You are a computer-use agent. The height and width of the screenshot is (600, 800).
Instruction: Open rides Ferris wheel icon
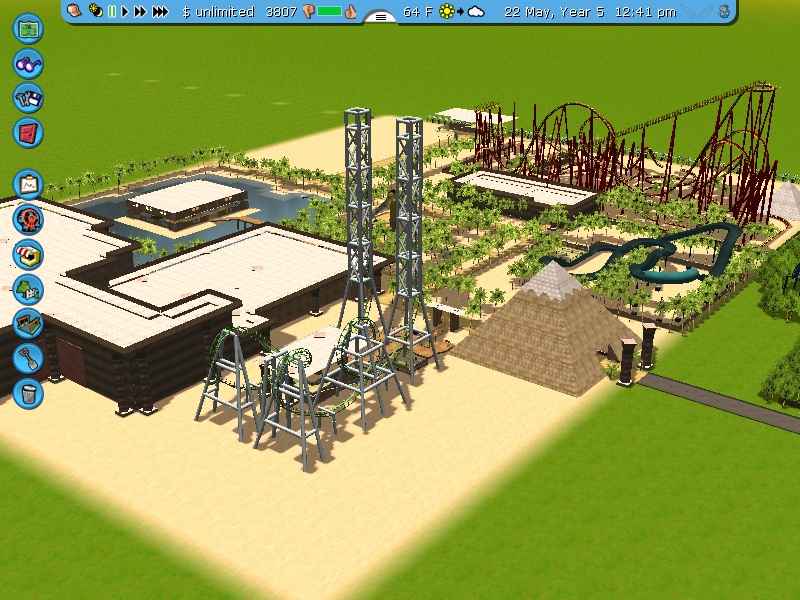(x=28, y=219)
